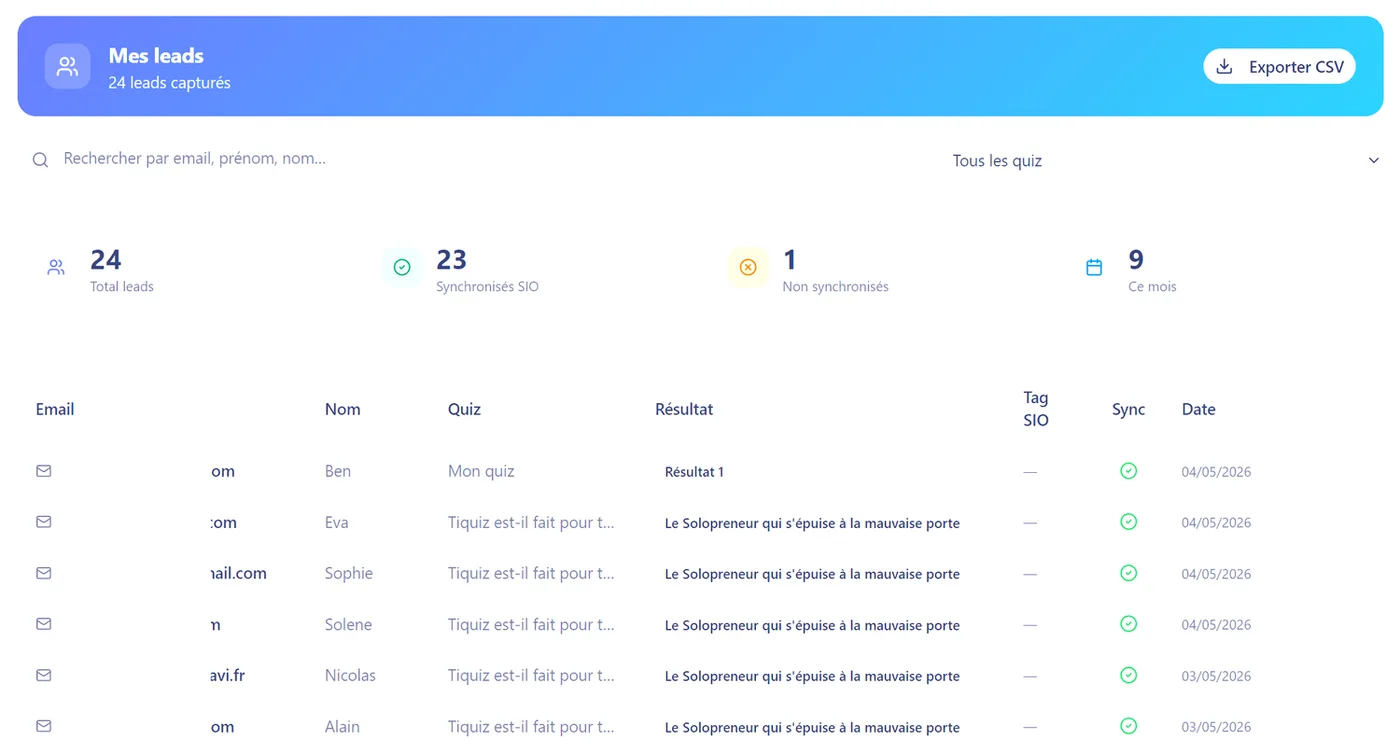Click Solene's Le Solopreneur result text
This screenshot has width=1400, height=751.
point(812,625)
